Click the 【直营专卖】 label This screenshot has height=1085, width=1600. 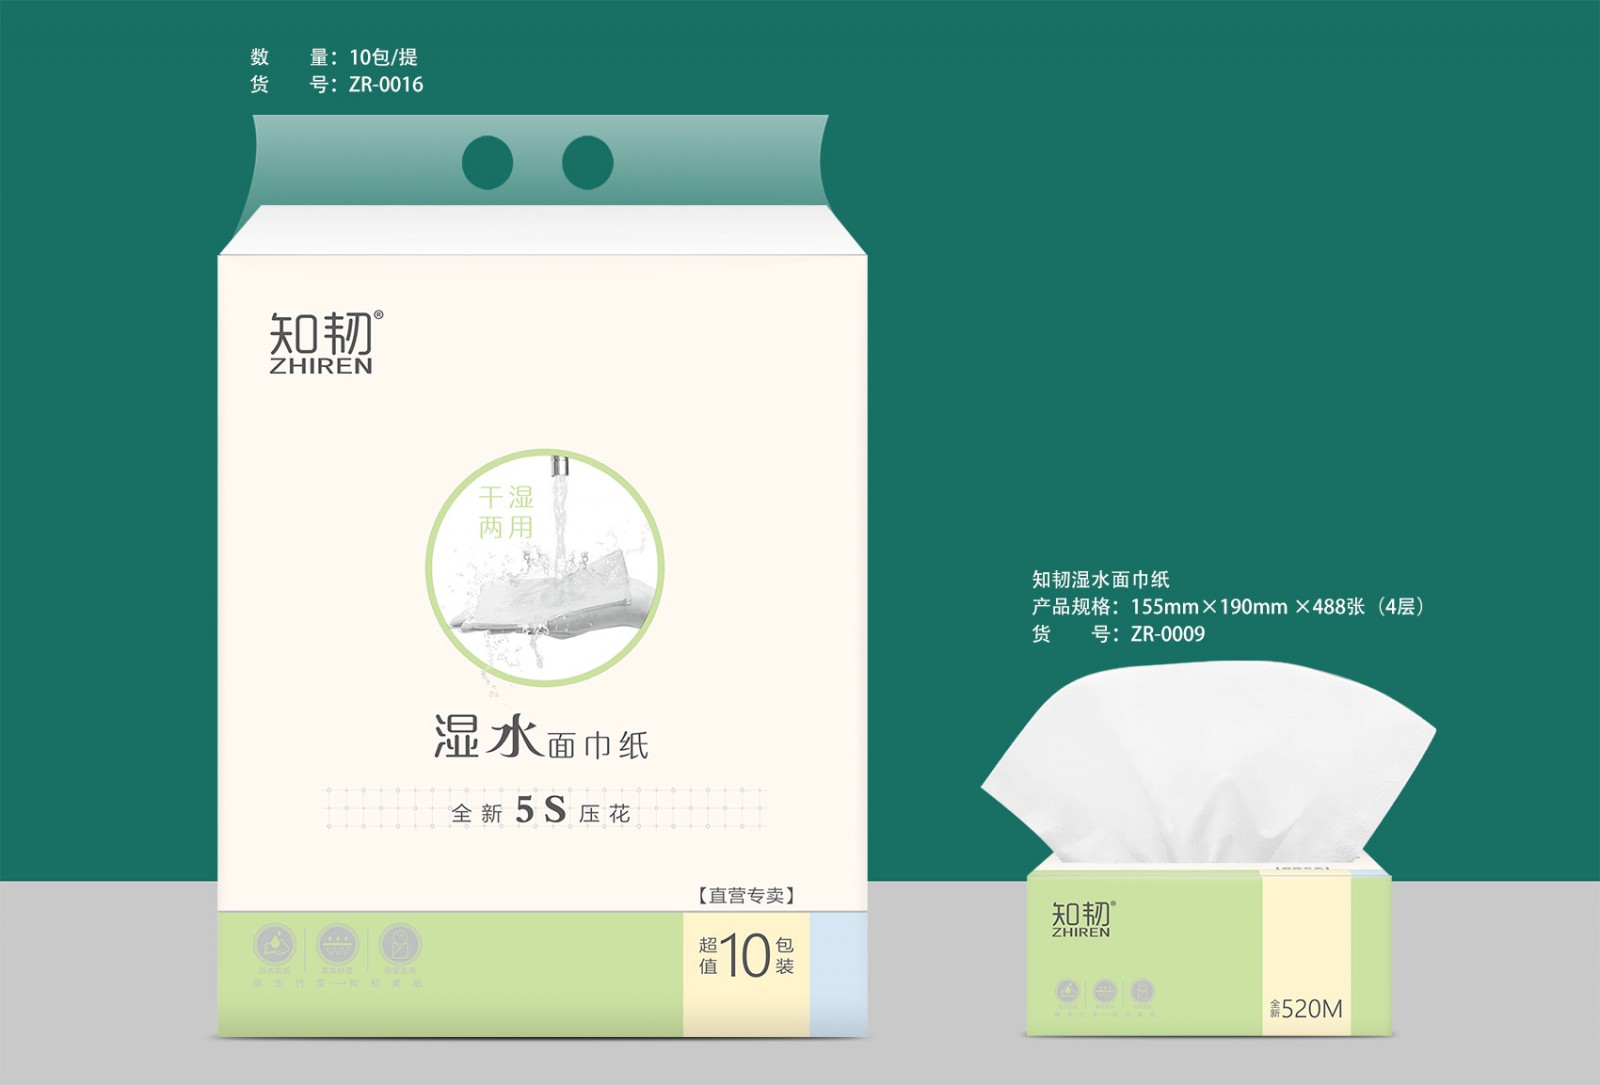pyautogui.click(x=746, y=895)
